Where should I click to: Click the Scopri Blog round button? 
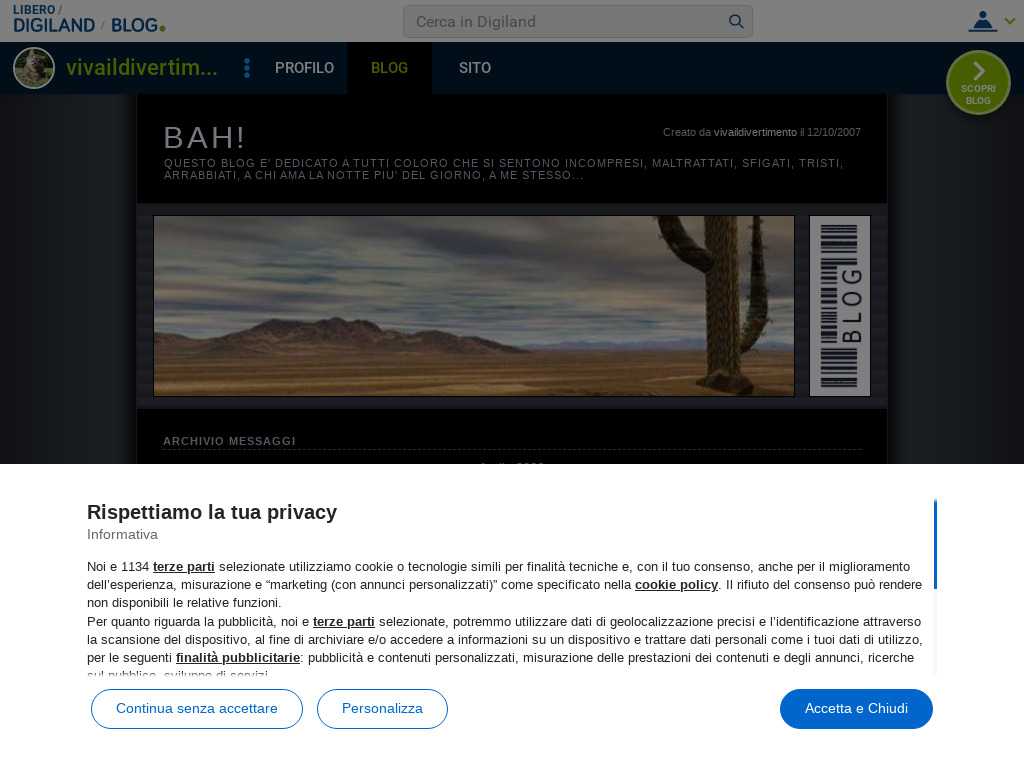[978, 82]
